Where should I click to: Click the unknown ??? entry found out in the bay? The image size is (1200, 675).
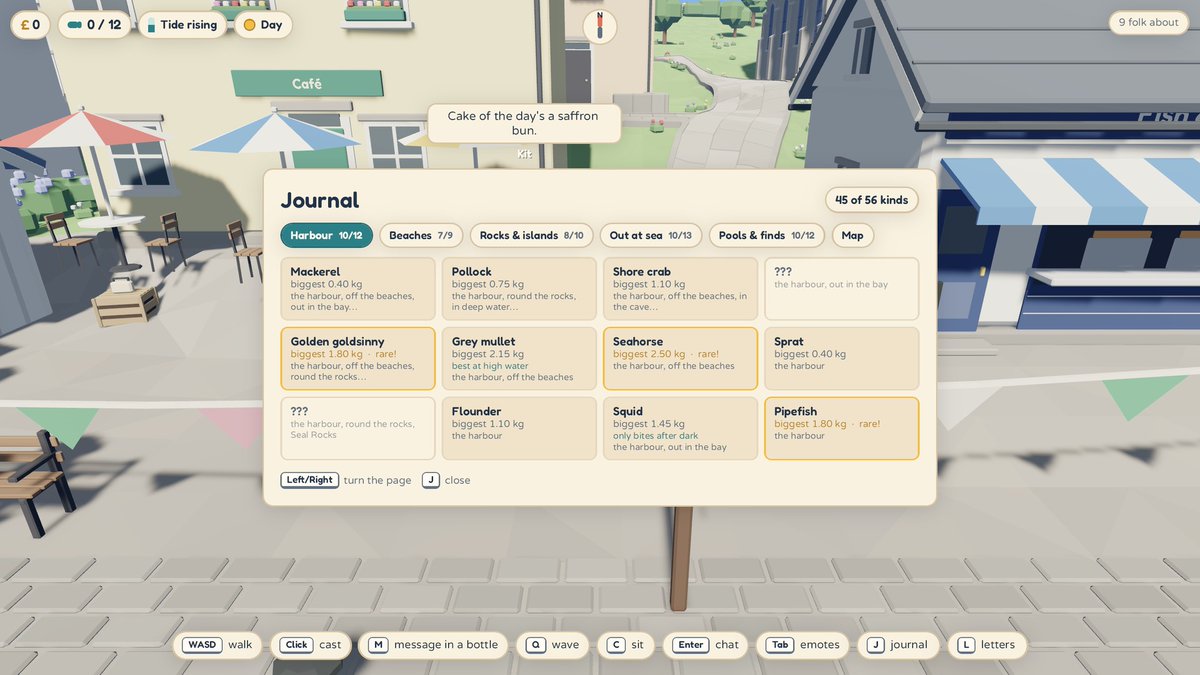click(841, 289)
